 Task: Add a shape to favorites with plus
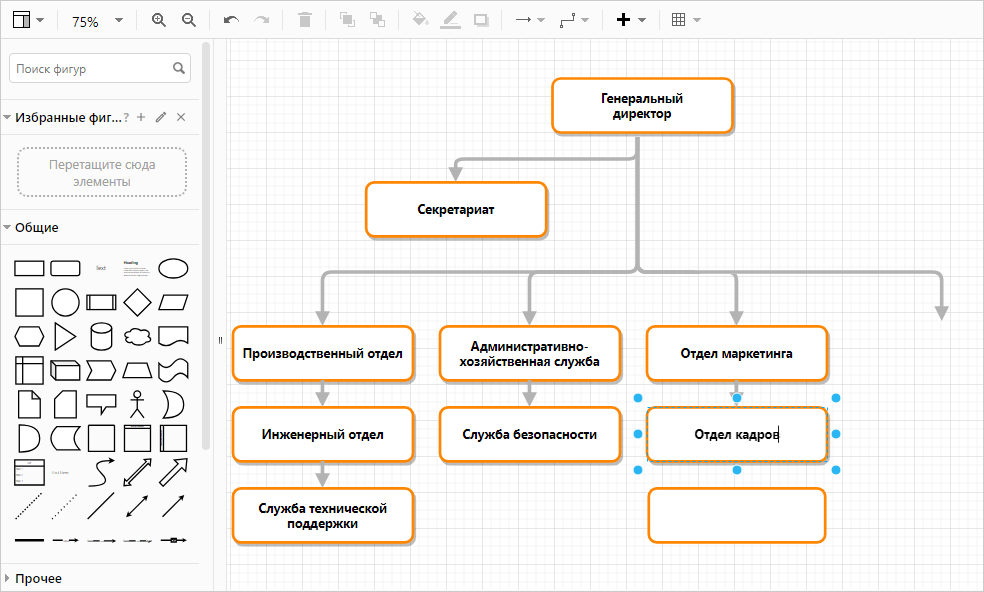tap(141, 117)
